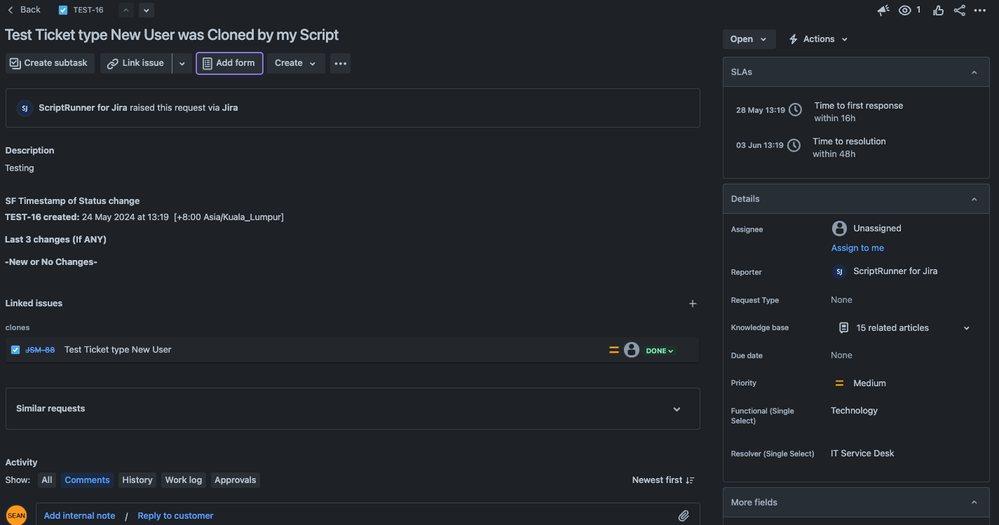Image resolution: width=999 pixels, height=525 pixels.
Task: Click the Testing description text
Action: click(19, 168)
